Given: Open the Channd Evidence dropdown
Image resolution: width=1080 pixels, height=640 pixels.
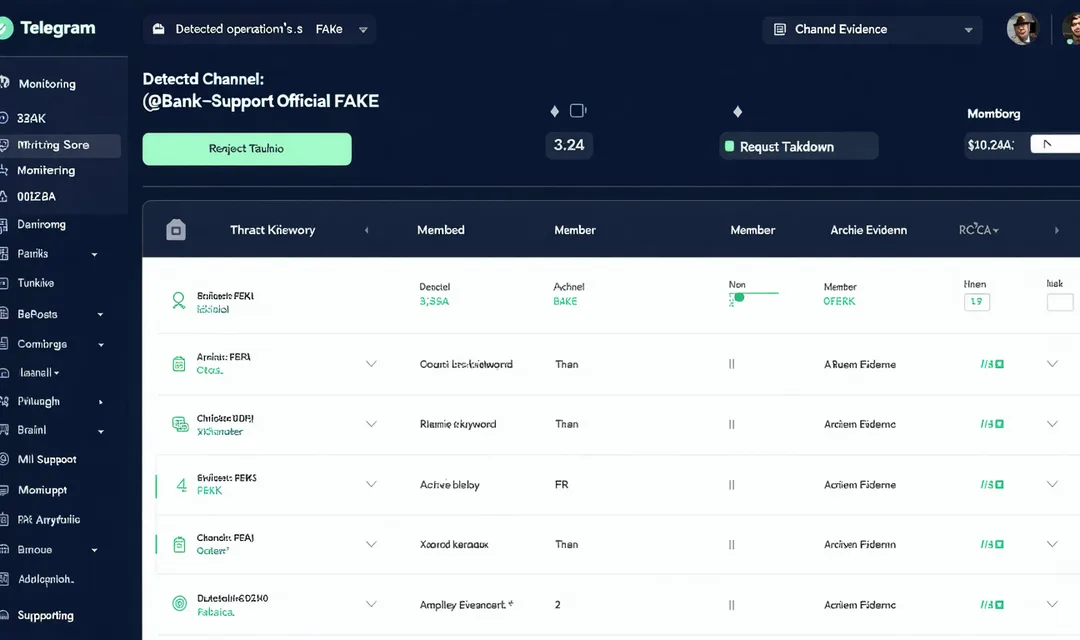Looking at the screenshot, I should [872, 30].
